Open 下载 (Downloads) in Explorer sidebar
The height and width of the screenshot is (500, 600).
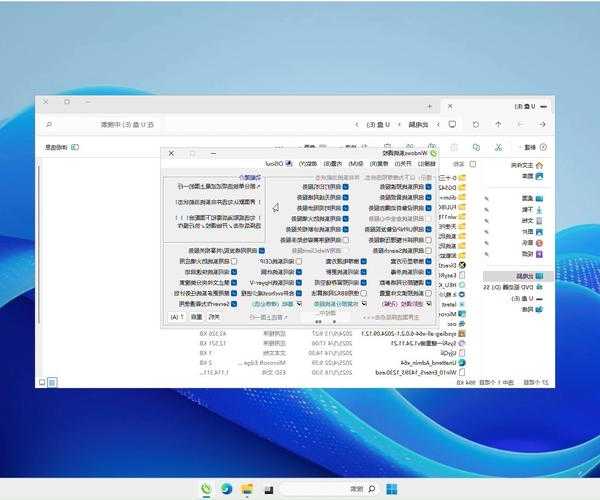click(526, 209)
